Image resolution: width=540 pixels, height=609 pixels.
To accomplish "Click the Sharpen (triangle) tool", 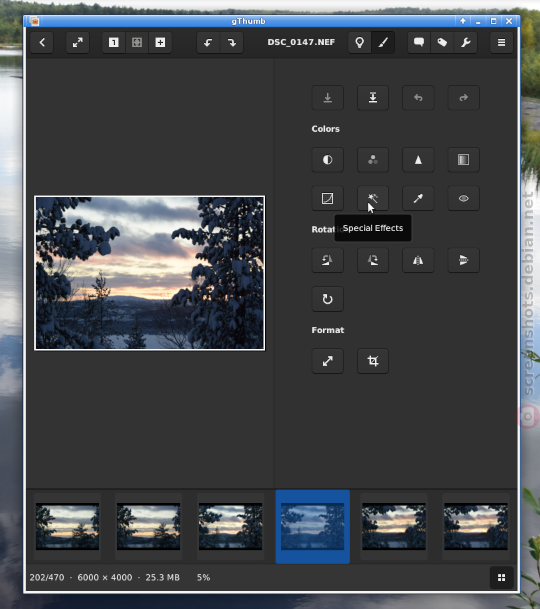I will [418, 160].
